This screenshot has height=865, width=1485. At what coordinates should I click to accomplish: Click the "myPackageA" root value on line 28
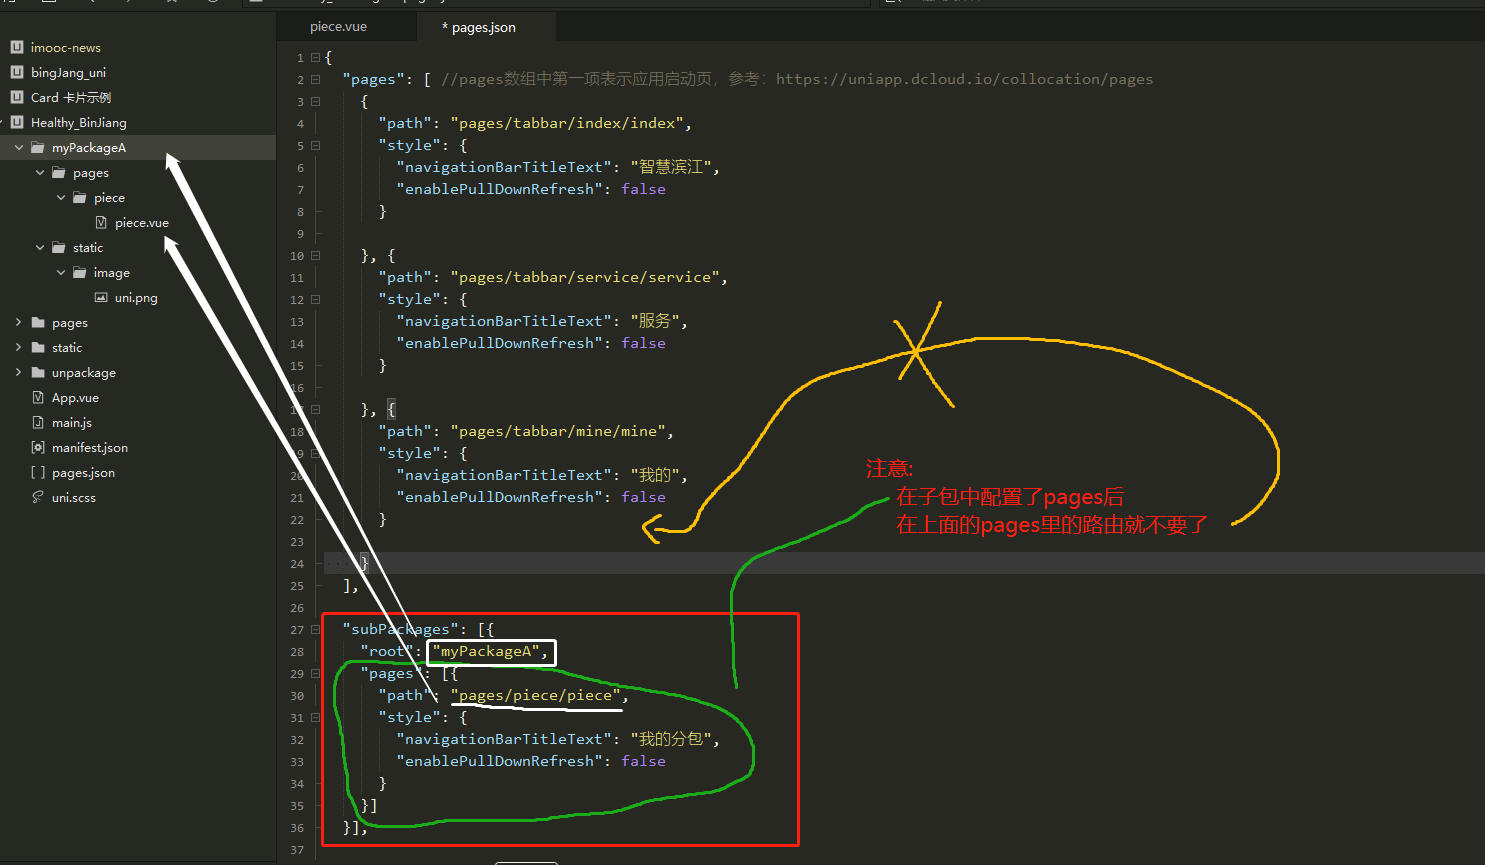tap(486, 651)
